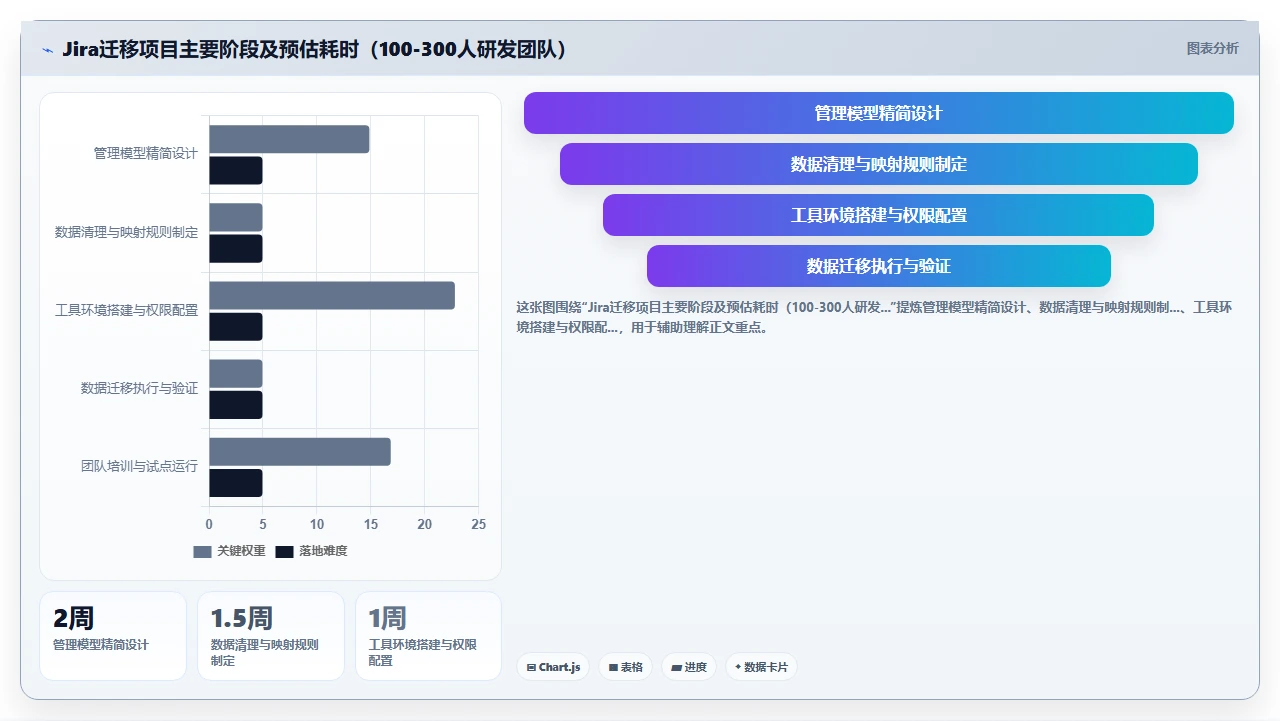Select the 管理模型精简设计 funnel bar
The image size is (1280, 721).
[x=878, y=113]
